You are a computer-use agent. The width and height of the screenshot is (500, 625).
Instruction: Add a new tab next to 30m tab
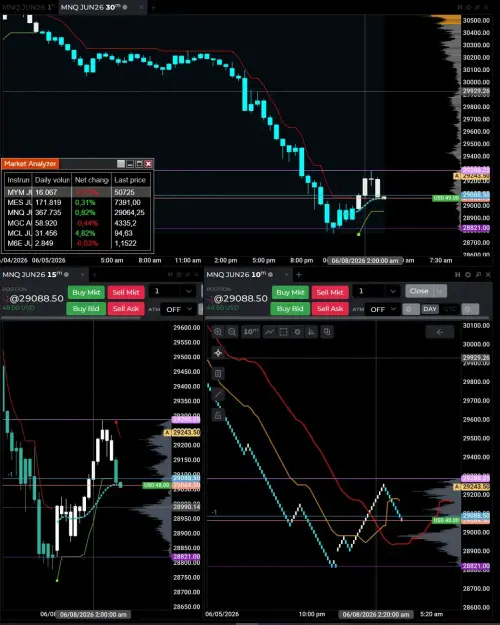(154, 7)
